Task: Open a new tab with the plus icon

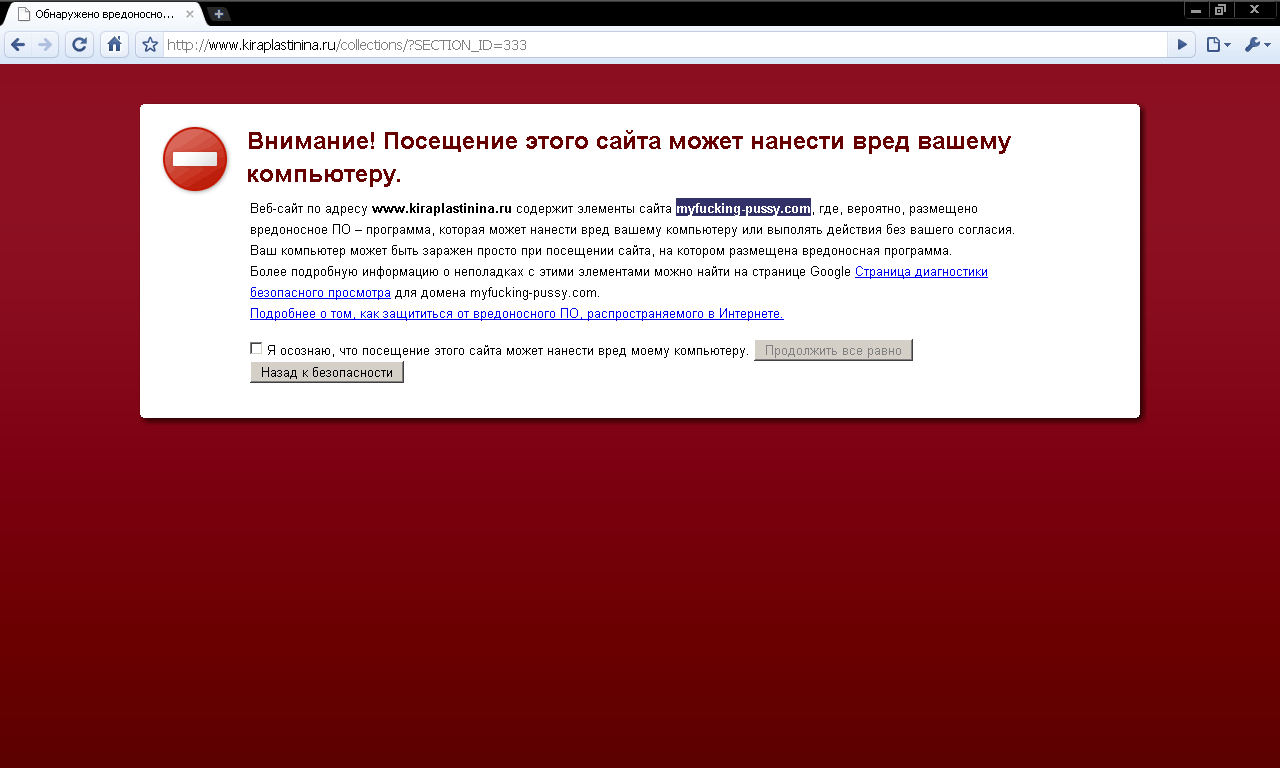Action: 218,14
